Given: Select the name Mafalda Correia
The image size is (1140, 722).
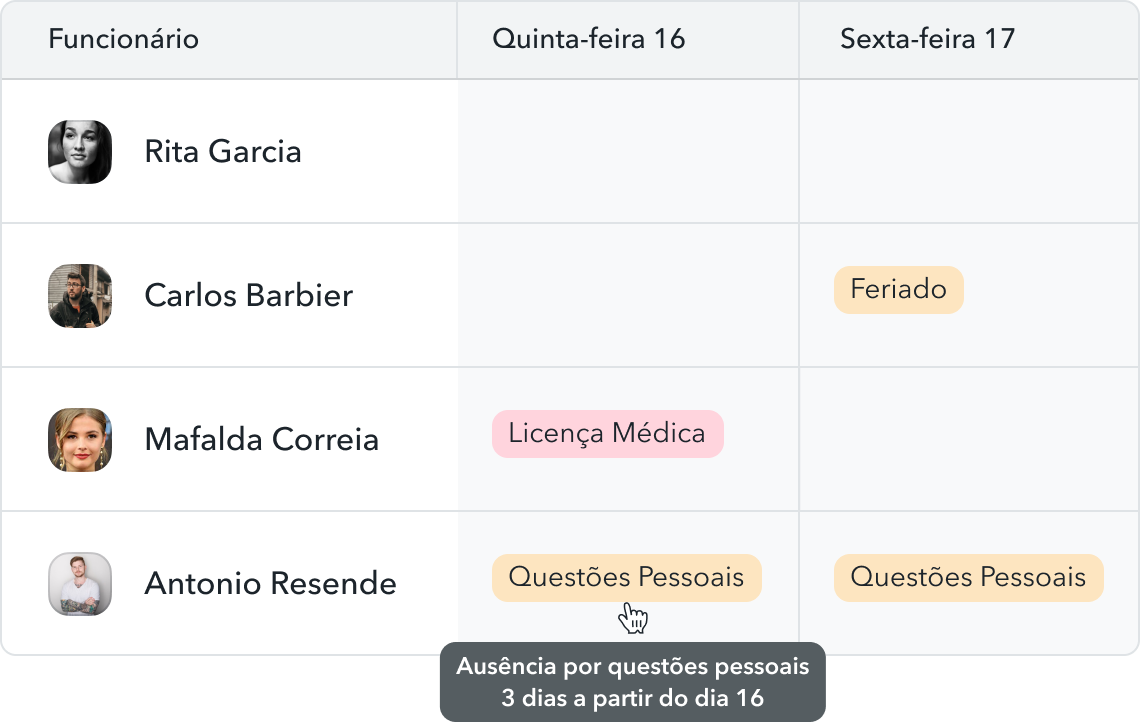Looking at the screenshot, I should [262, 440].
